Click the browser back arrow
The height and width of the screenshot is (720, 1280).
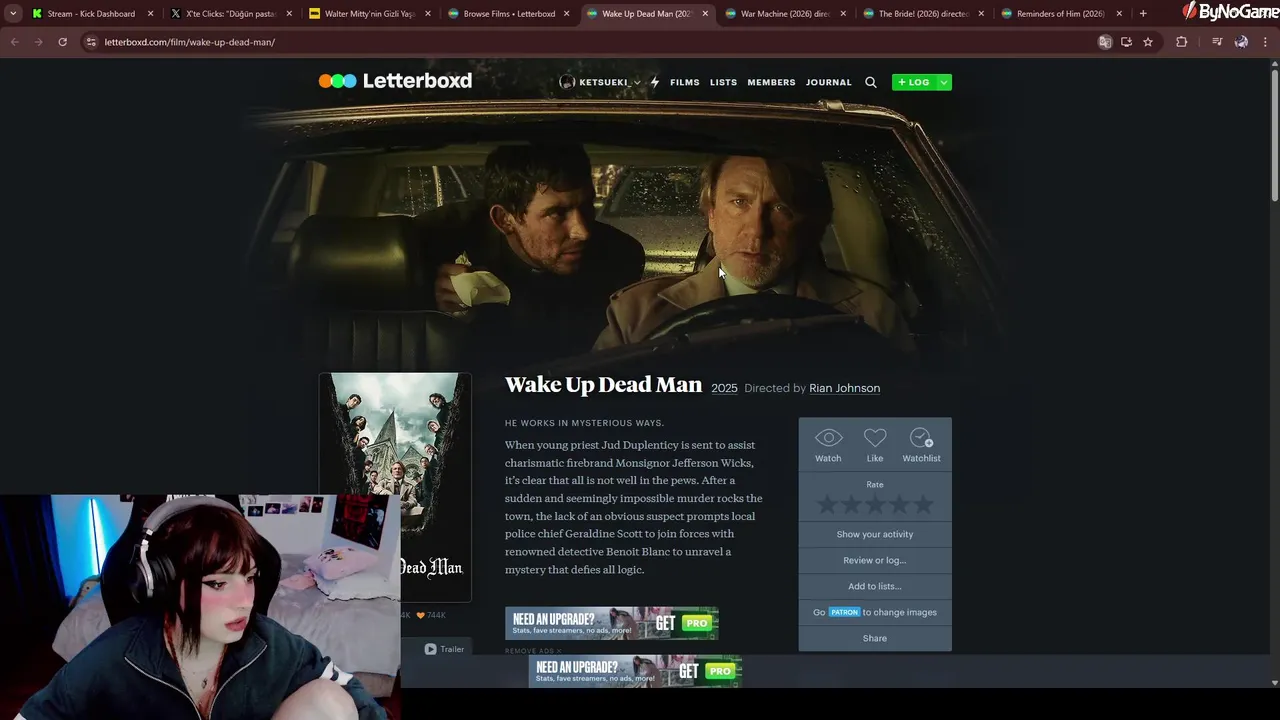[14, 42]
